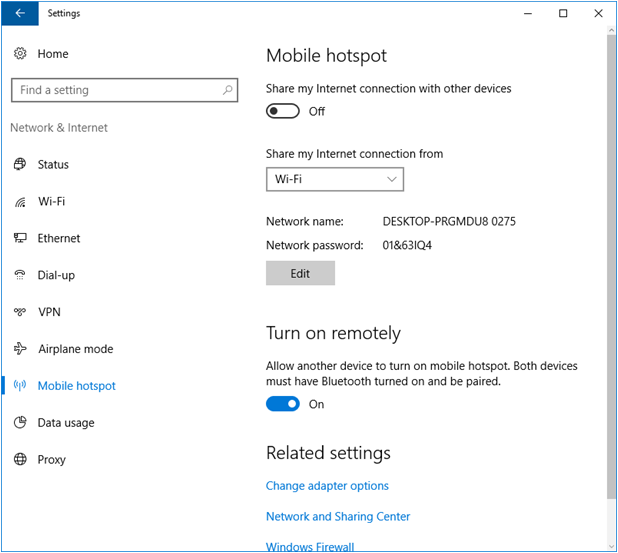Select the Airplane mode icon
618x553 pixels.
(x=20, y=349)
